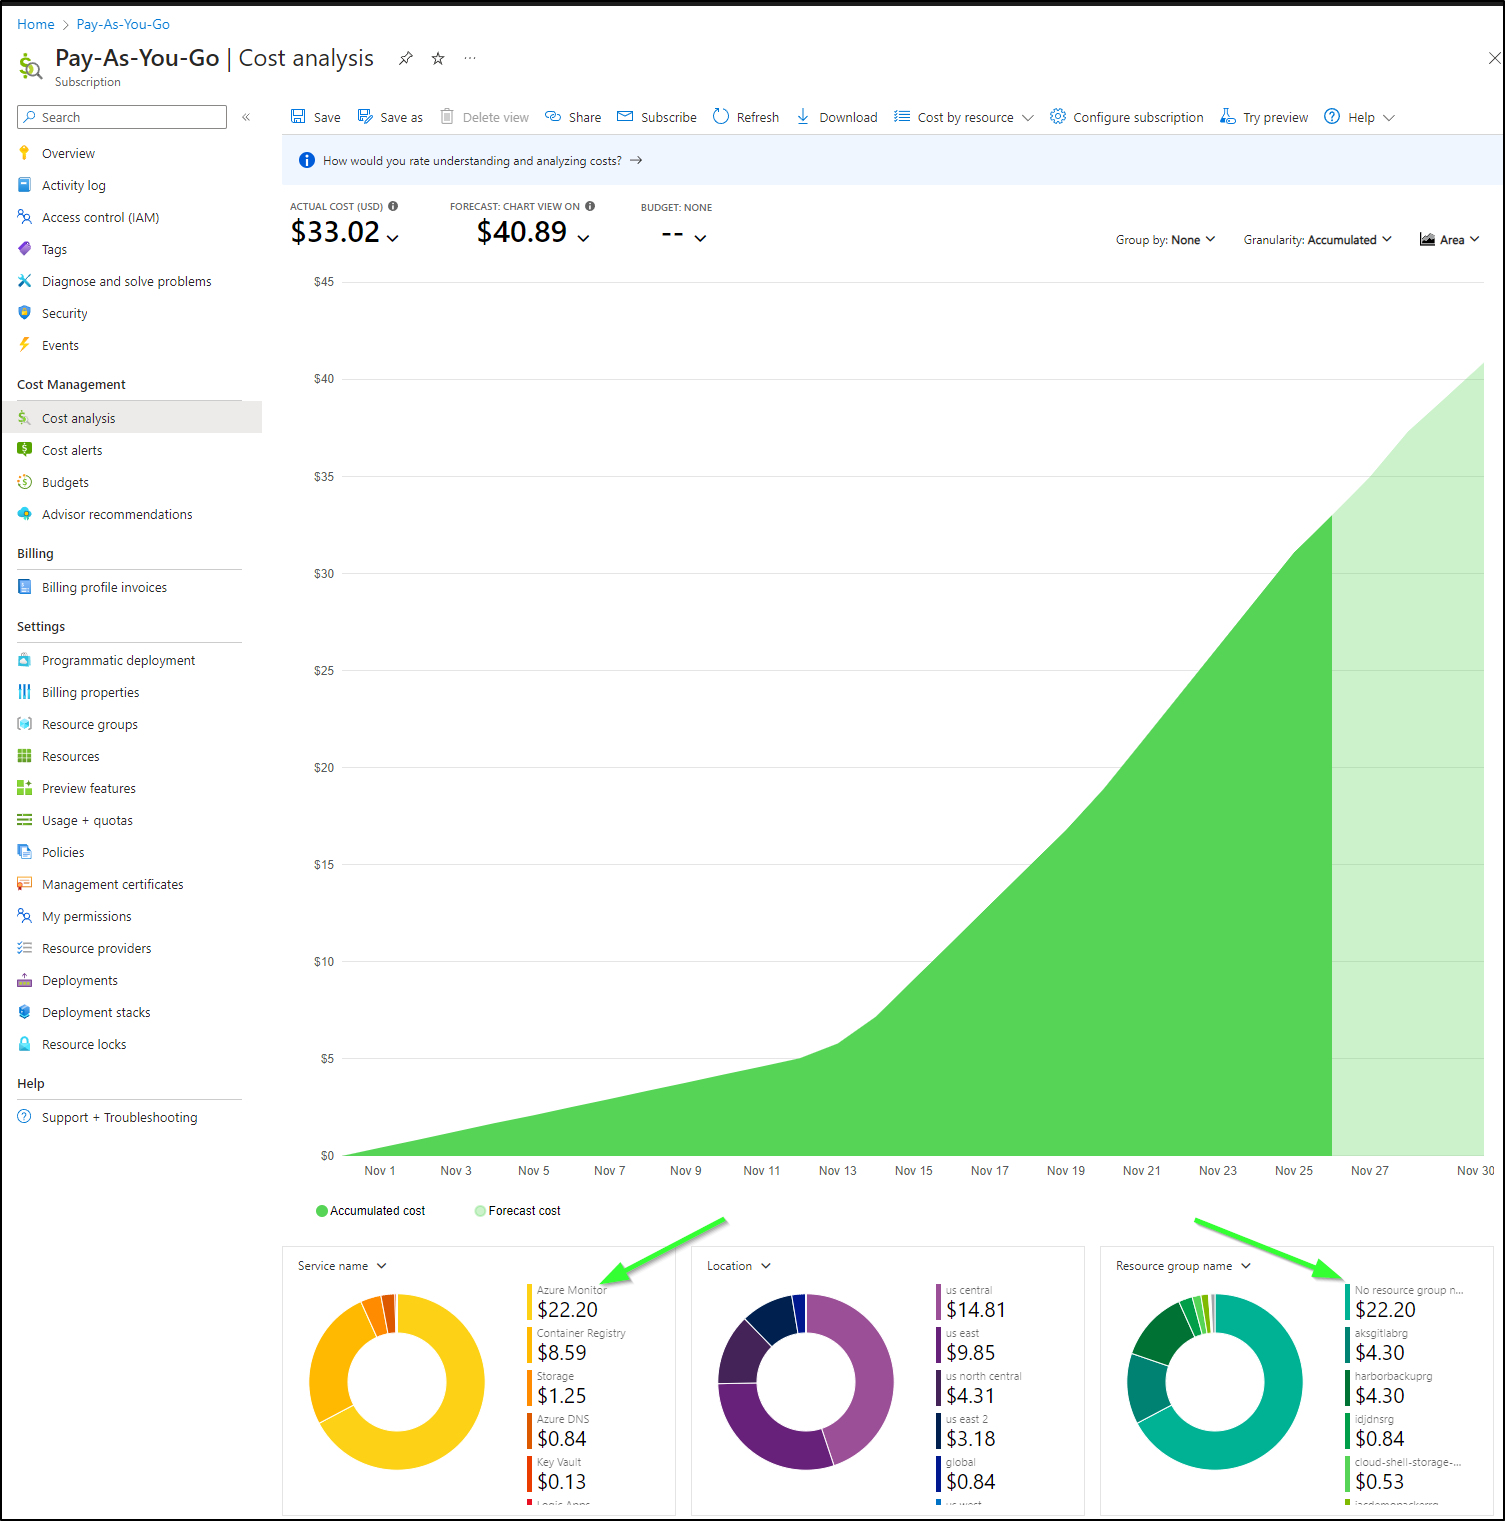Collapse the left sidebar with double chevron
The height and width of the screenshot is (1521, 1505).
tap(246, 117)
